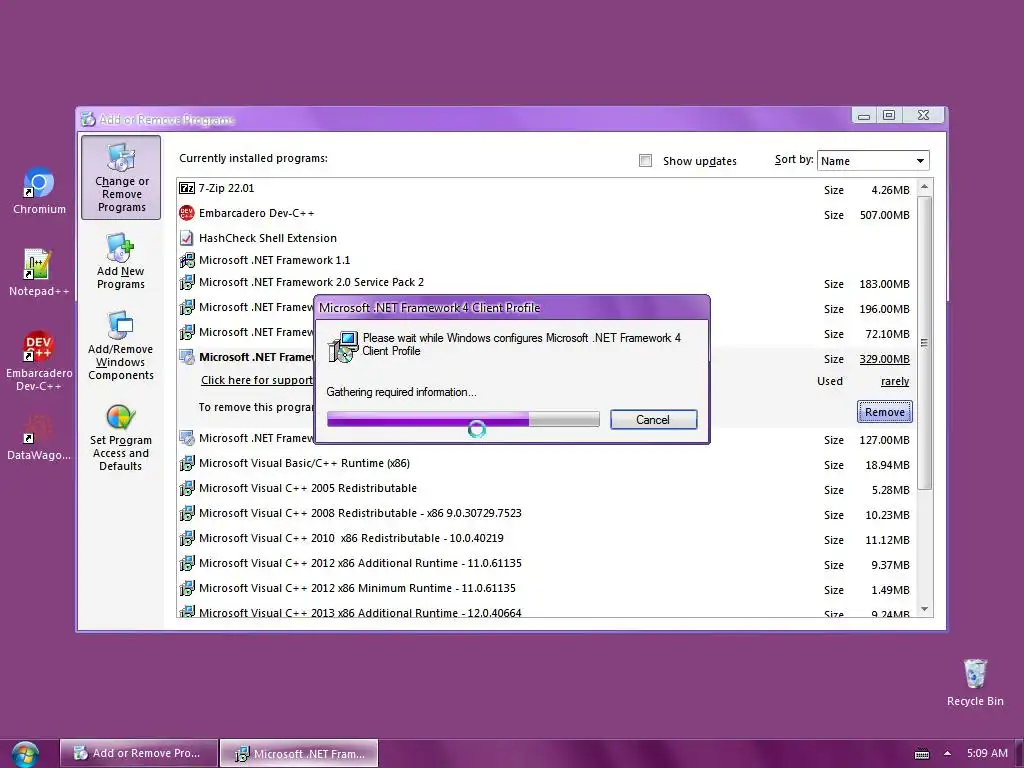Open Notepad++ desktop shortcut

[x=39, y=273]
